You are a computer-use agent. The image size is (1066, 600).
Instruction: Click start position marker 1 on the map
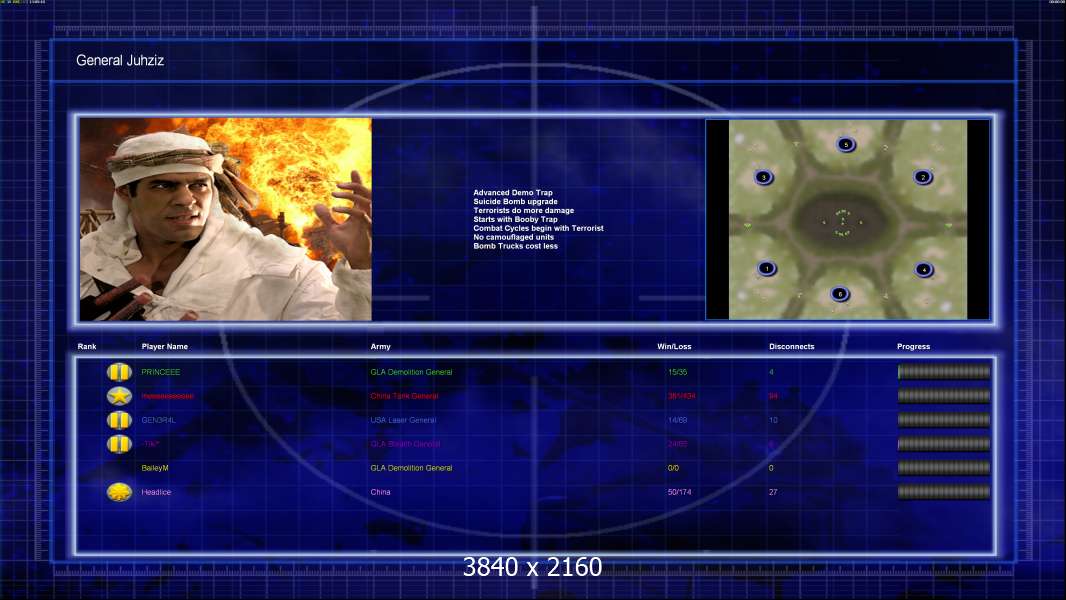(767, 268)
